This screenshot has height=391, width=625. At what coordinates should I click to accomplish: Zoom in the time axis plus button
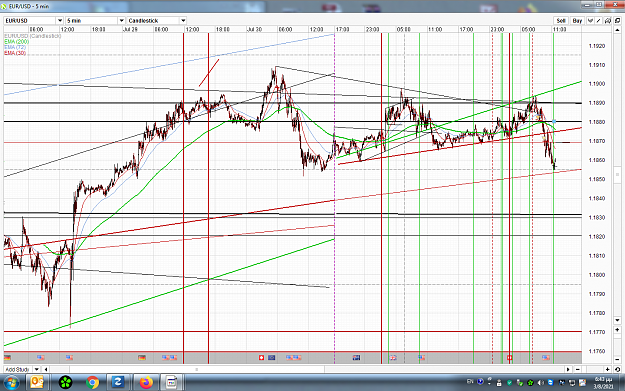pyautogui.click(x=607, y=369)
